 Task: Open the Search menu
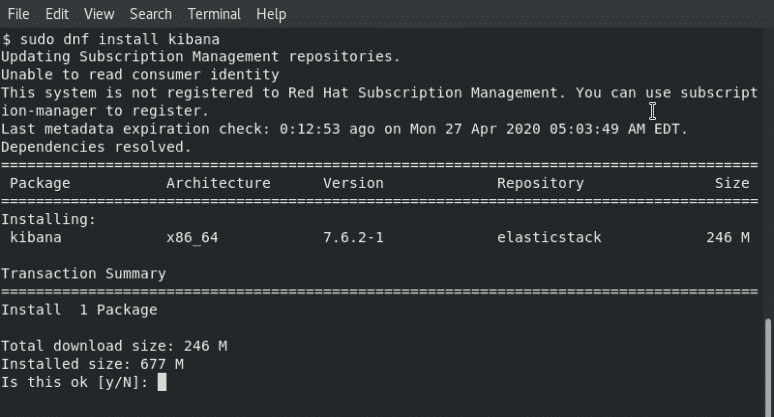pyautogui.click(x=151, y=14)
